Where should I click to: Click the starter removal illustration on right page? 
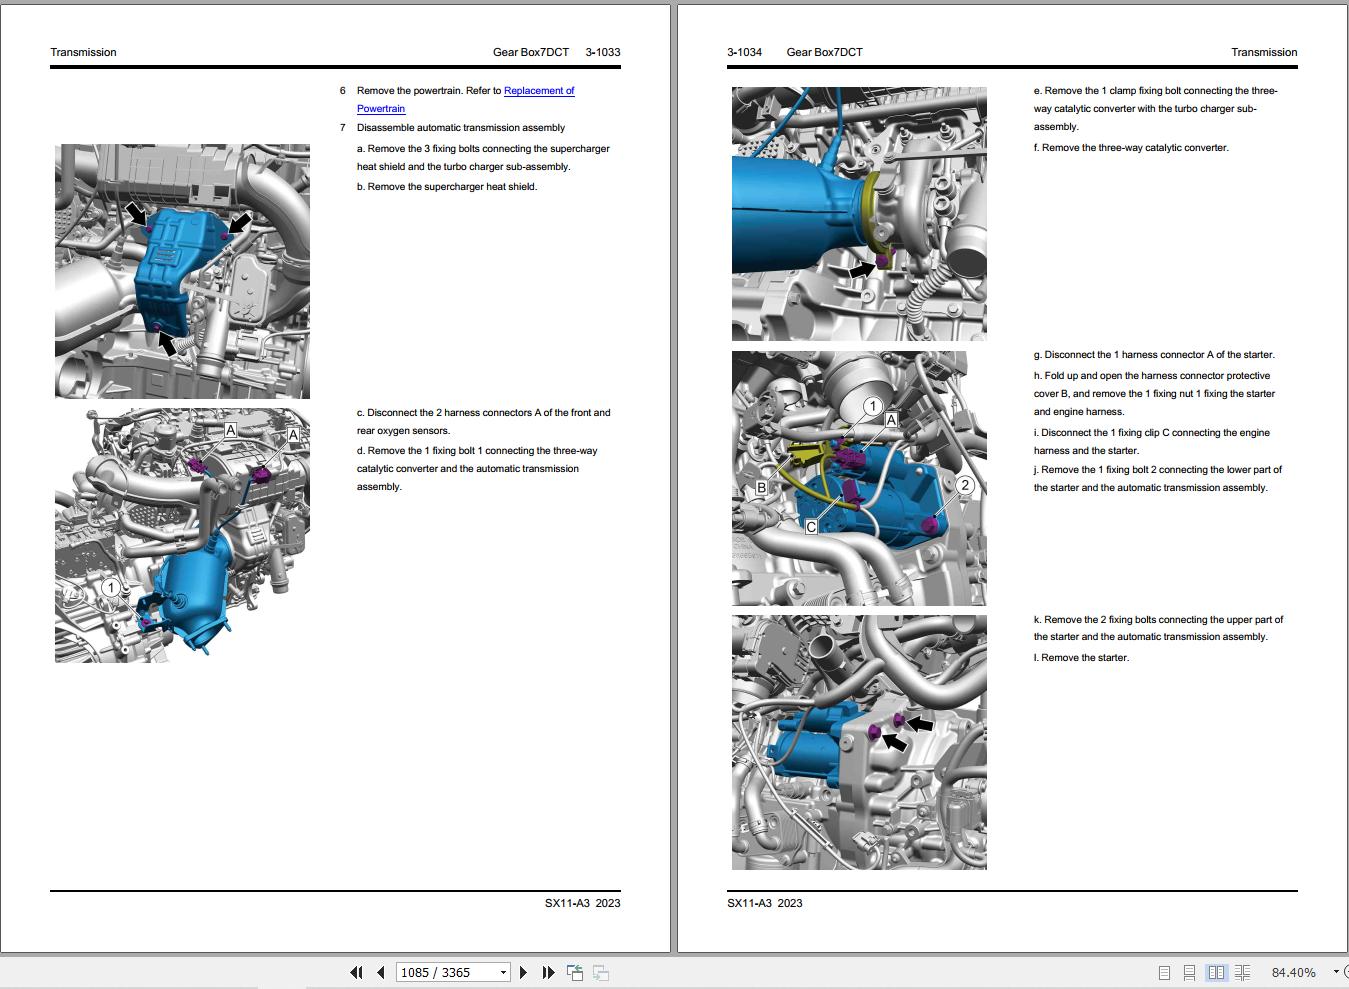[x=858, y=740]
